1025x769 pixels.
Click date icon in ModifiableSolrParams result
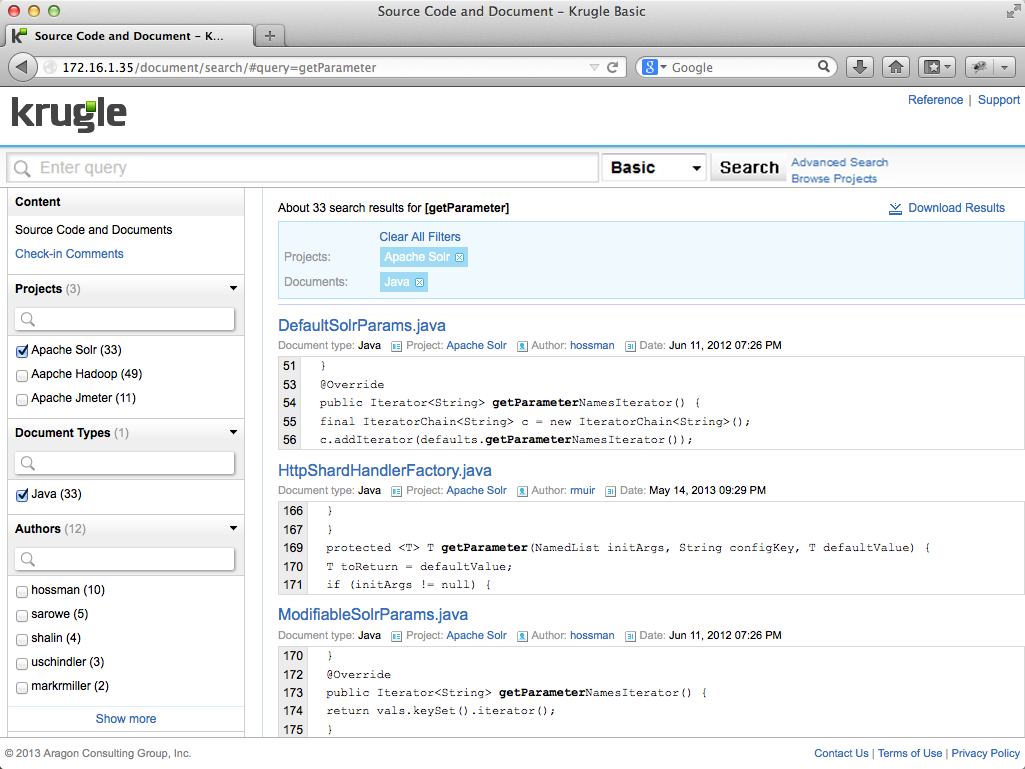[630, 636]
